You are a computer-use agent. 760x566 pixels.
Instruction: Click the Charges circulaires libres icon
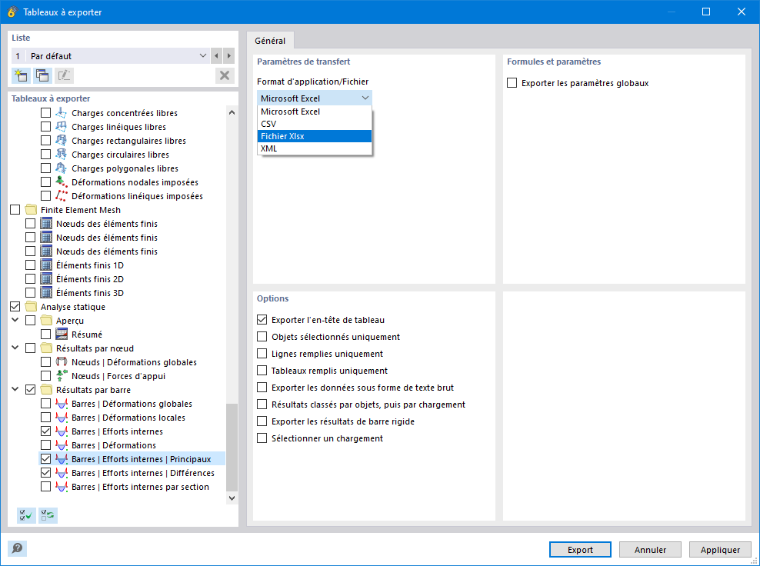click(x=61, y=155)
